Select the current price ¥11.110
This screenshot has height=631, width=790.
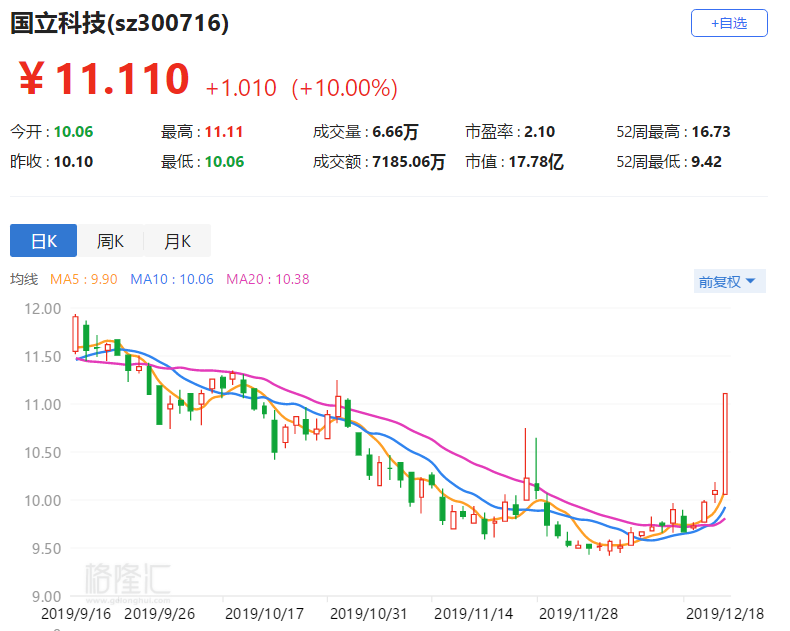pyautogui.click(x=104, y=79)
